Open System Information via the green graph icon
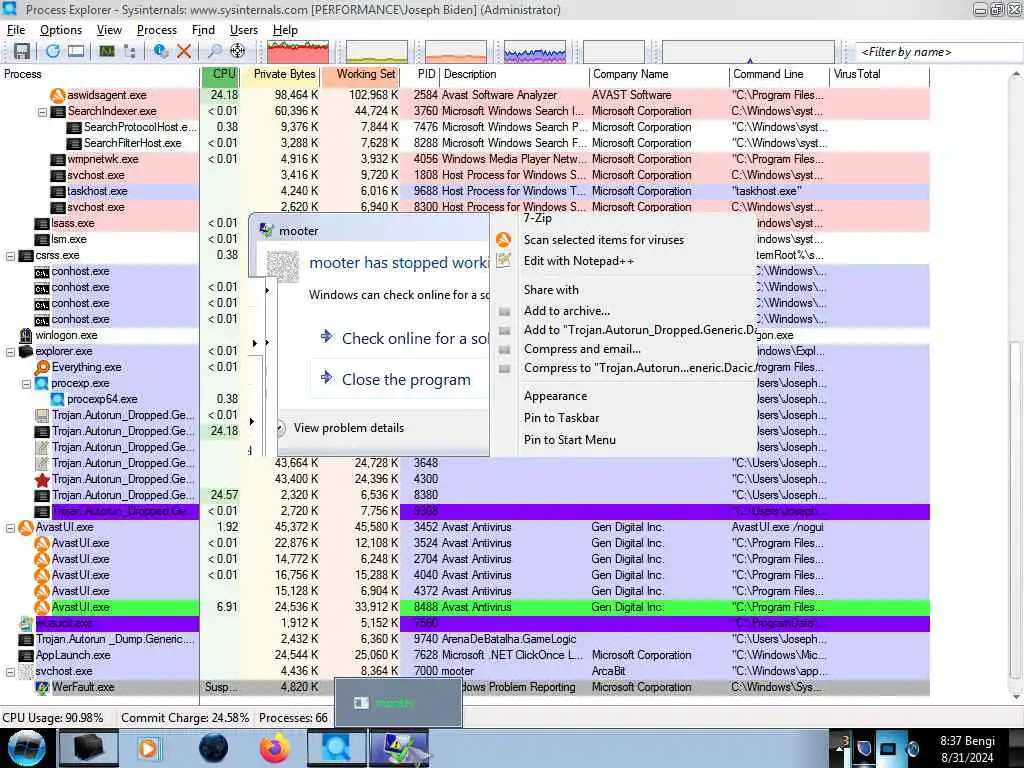This screenshot has height=768, width=1024. coord(106,52)
